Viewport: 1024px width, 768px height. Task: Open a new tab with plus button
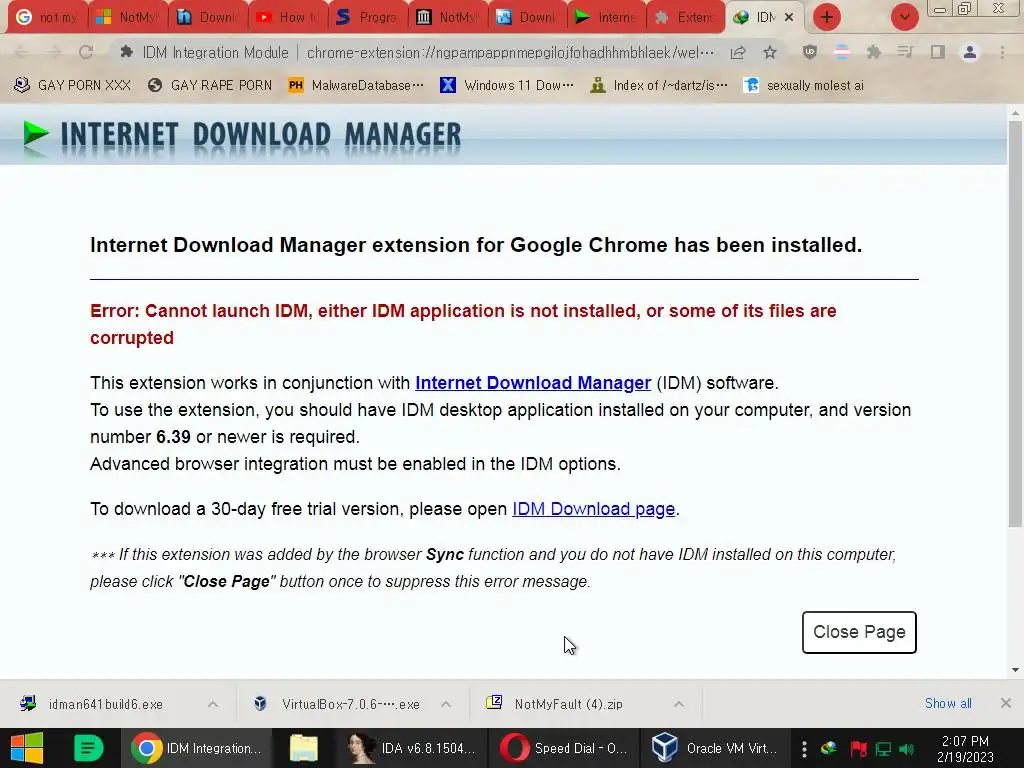827,17
